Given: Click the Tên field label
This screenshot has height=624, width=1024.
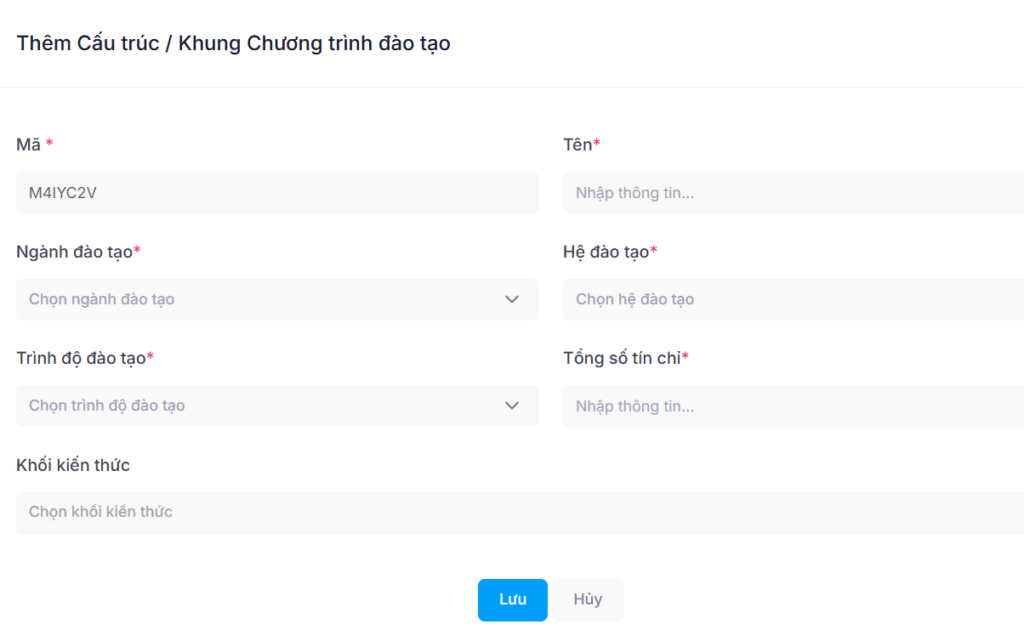Looking at the screenshot, I should coord(577,145).
